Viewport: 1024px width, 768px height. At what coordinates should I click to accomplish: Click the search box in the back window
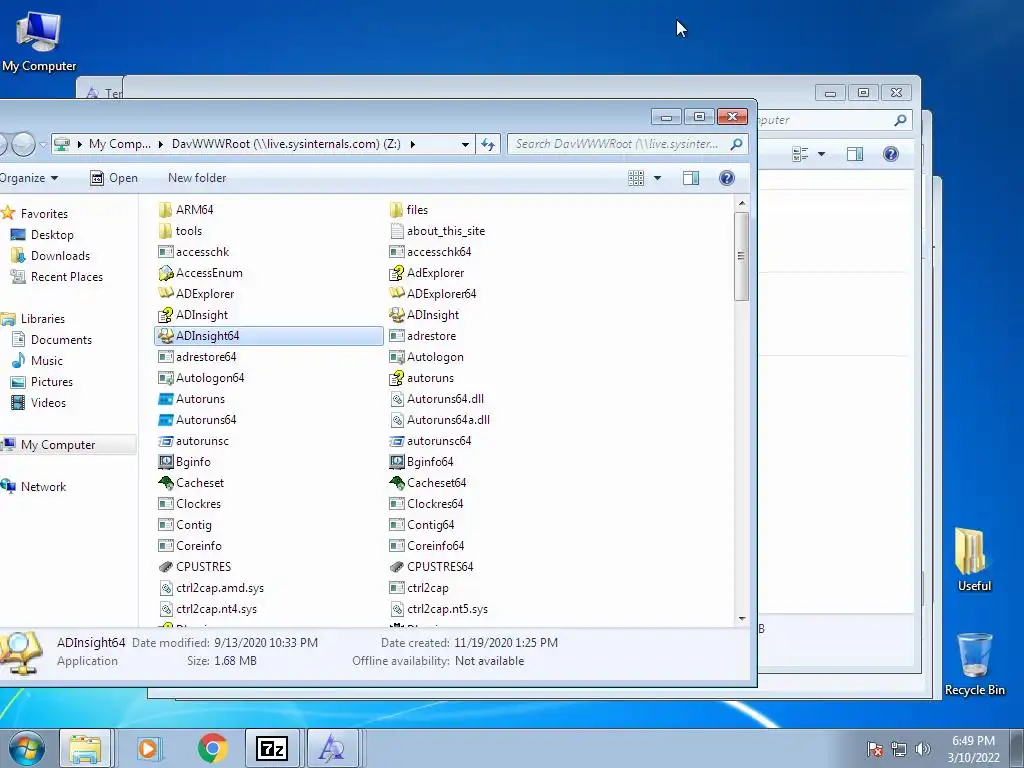point(833,120)
